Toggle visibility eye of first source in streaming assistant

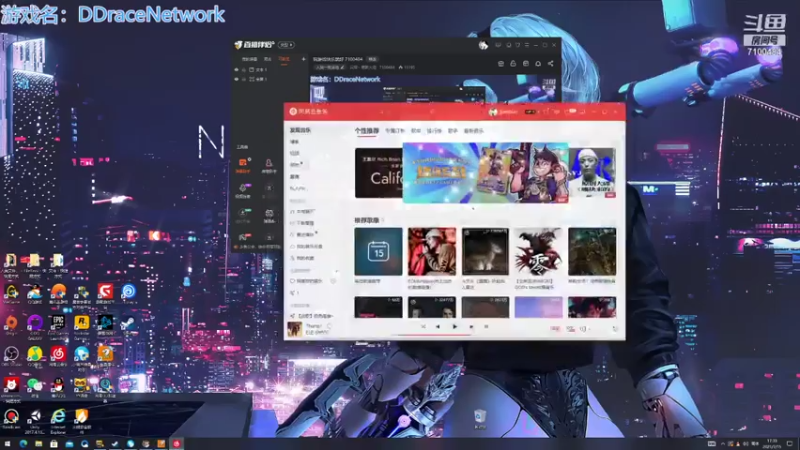[236, 69]
